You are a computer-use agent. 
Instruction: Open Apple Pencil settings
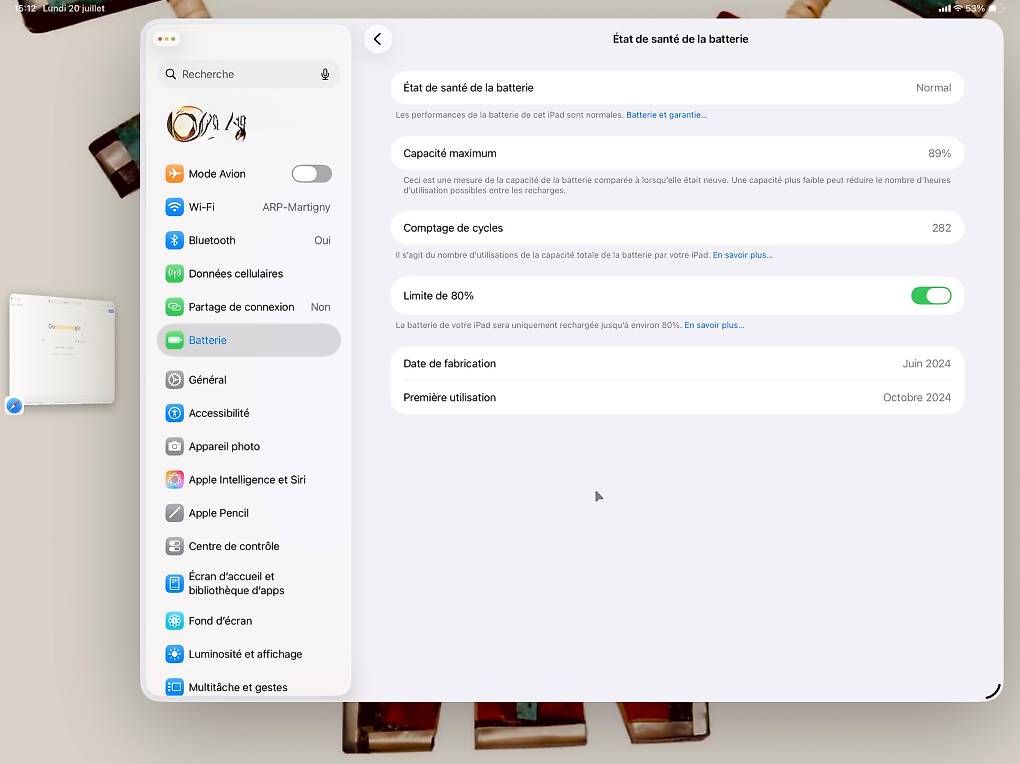click(248, 513)
